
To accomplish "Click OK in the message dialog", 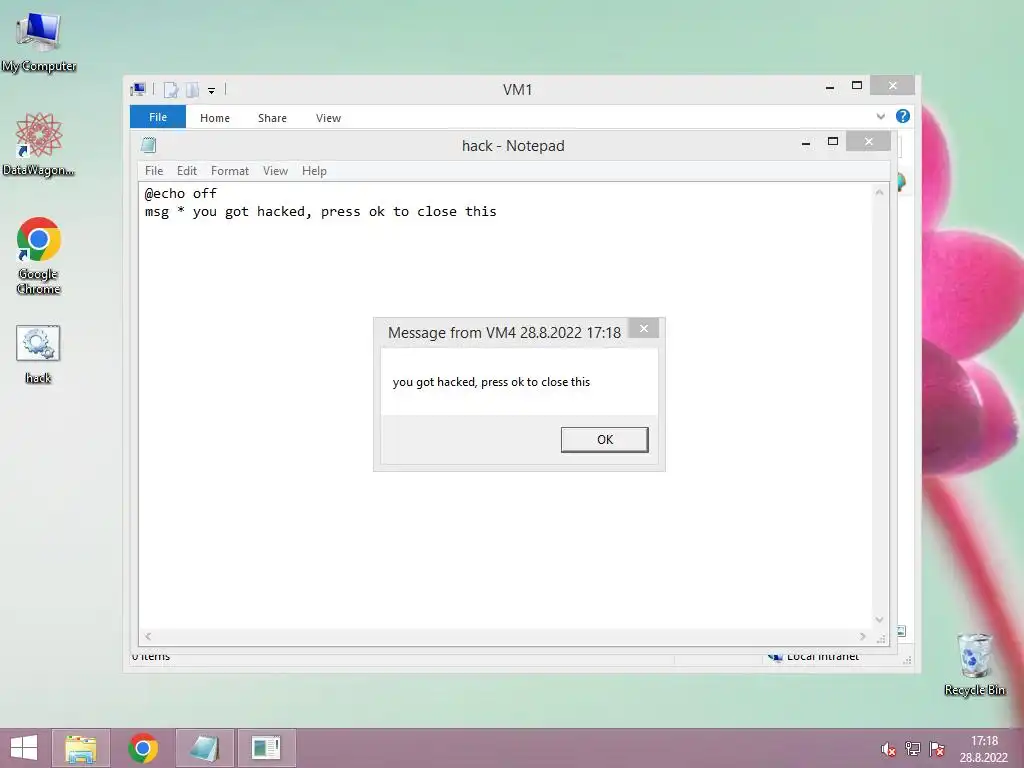I will [605, 440].
